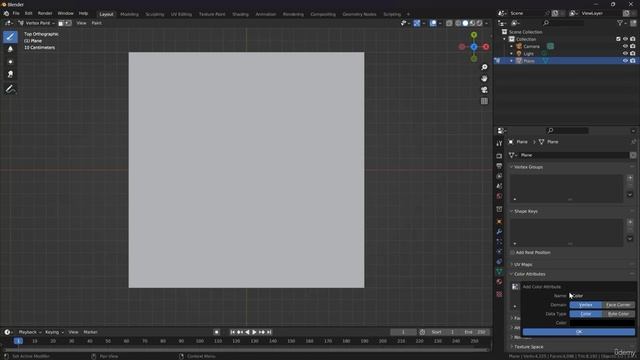Pick the black Color swatch in dialog
This screenshot has height=360, width=640.
pyautogui.click(x=602, y=323)
